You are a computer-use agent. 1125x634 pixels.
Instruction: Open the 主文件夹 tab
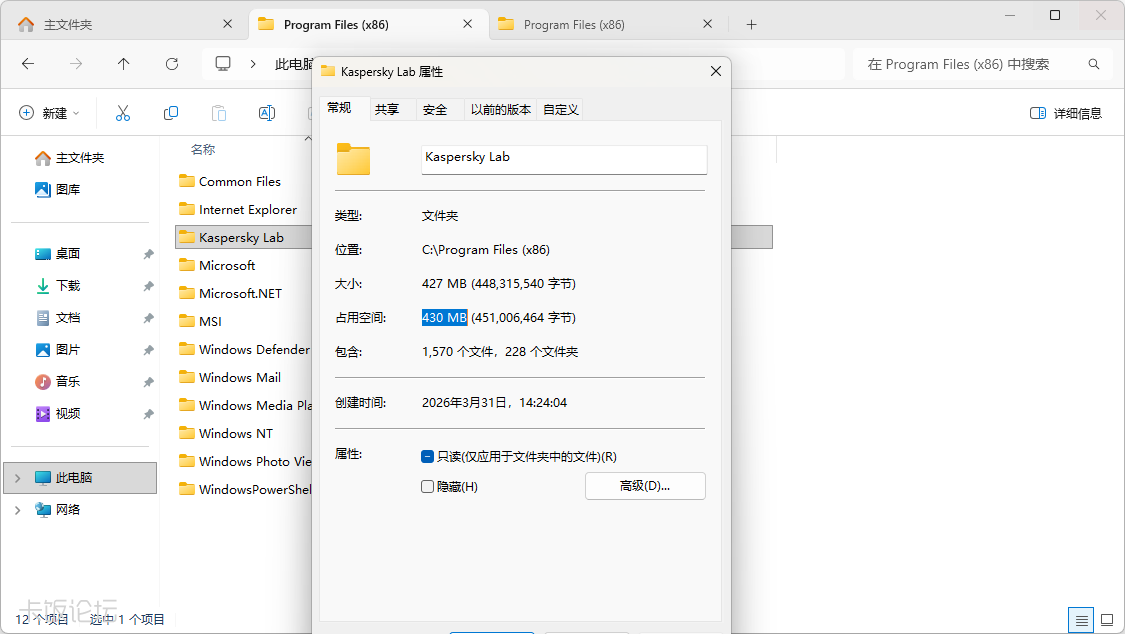click(x=126, y=24)
